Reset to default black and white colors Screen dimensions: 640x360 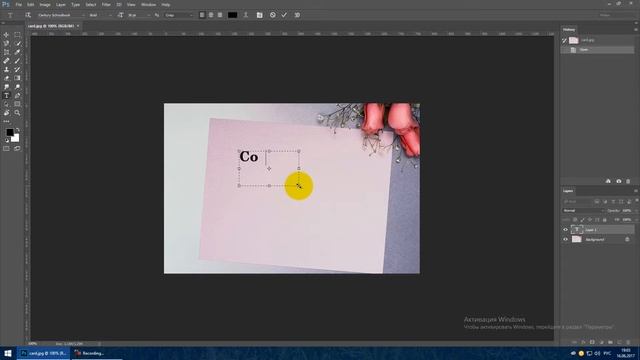click(x=7, y=140)
